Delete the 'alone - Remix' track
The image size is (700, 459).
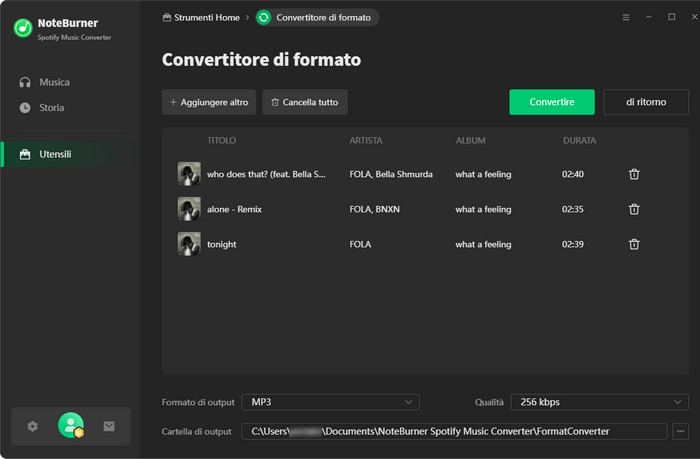(x=634, y=209)
